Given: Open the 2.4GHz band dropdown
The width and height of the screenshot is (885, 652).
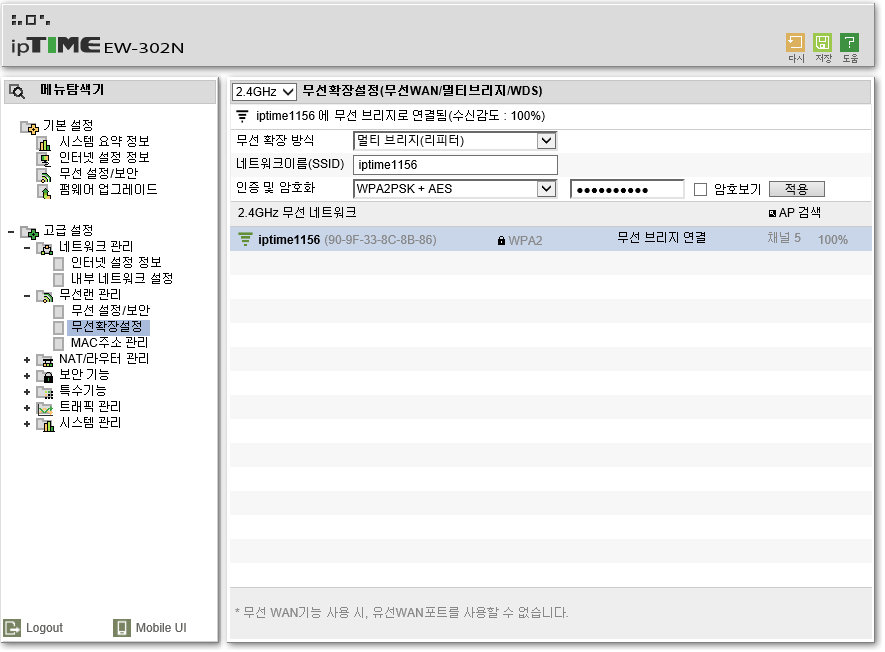Looking at the screenshot, I should click(264, 91).
